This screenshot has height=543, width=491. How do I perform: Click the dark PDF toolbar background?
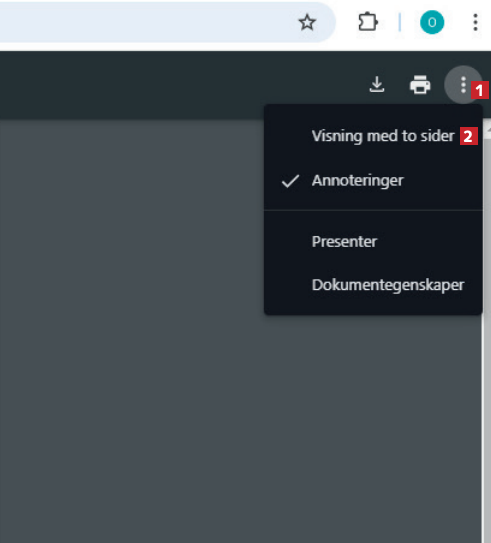(x=173, y=85)
